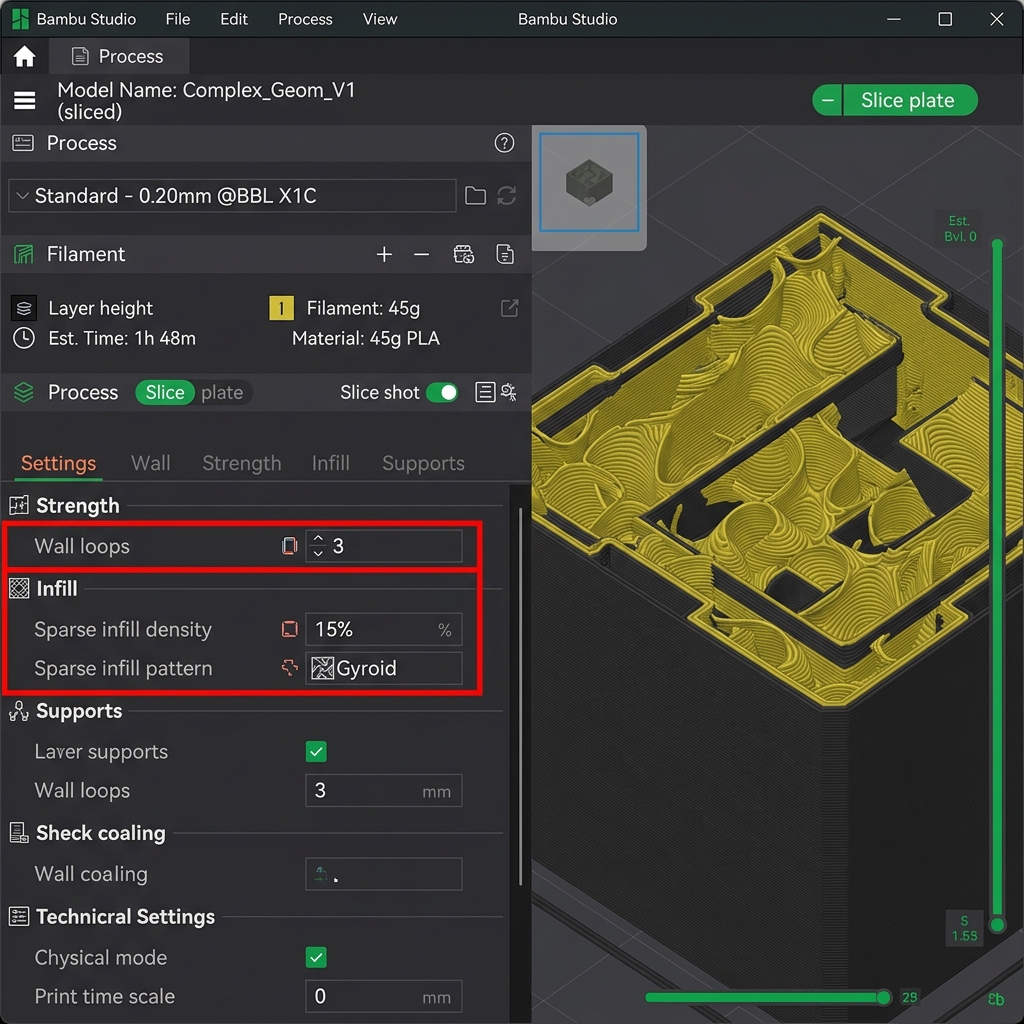
Task: Switch to the Supports settings tab
Action: [423, 463]
